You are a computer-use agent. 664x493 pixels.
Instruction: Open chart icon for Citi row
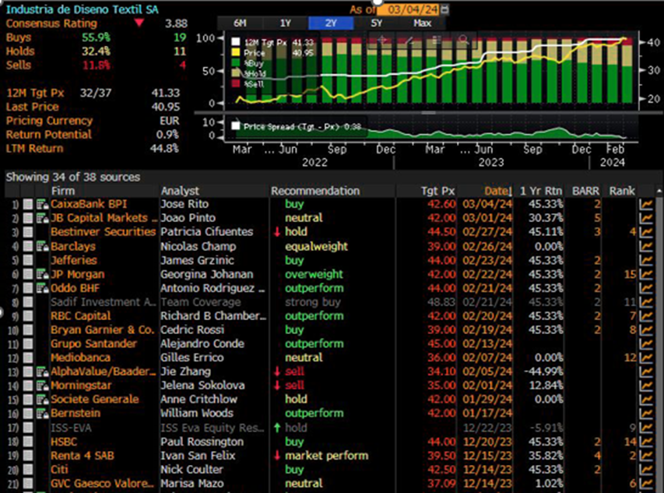[x=646, y=470]
